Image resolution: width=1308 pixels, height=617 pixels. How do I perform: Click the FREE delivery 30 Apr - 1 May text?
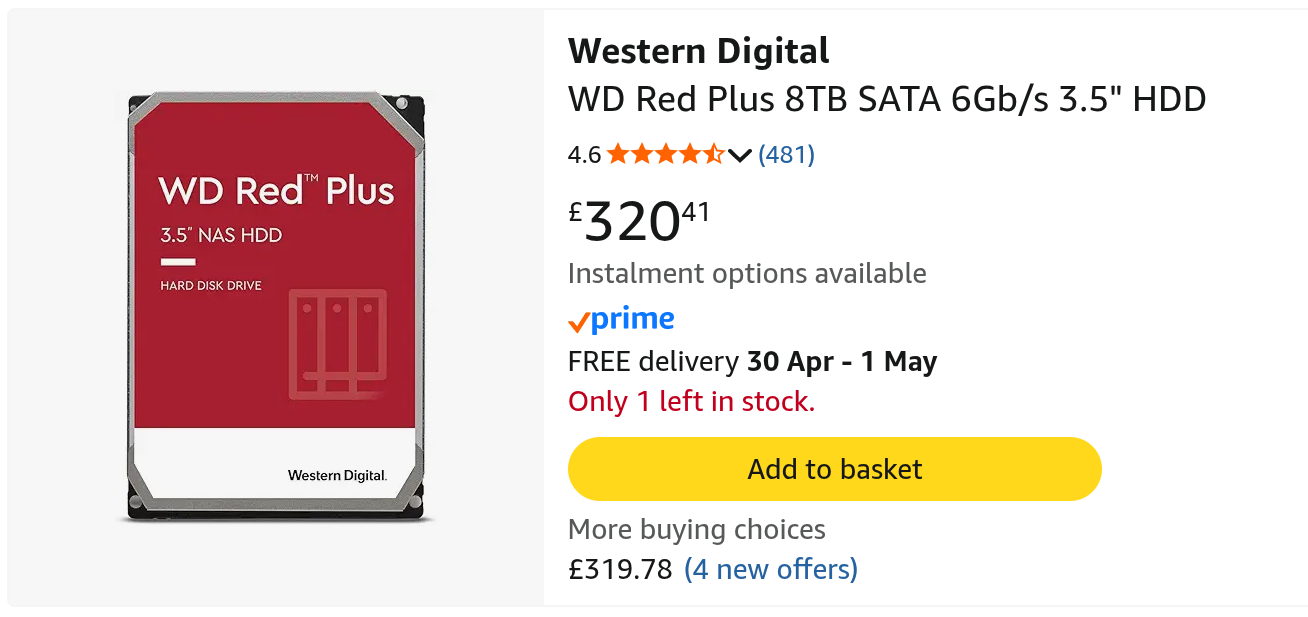(752, 361)
